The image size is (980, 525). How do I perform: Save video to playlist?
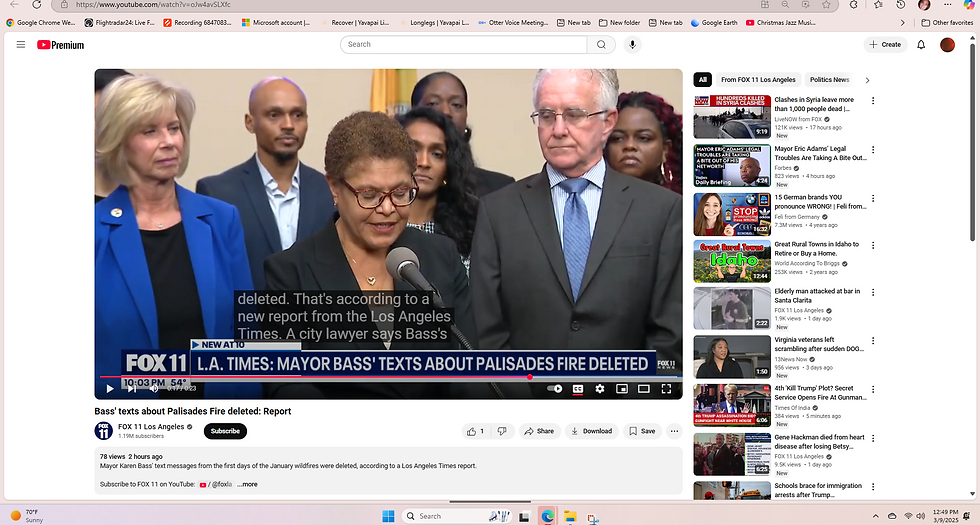click(x=642, y=431)
